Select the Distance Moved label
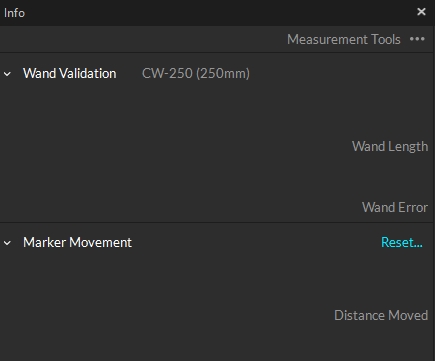435x361 pixels. (x=381, y=315)
